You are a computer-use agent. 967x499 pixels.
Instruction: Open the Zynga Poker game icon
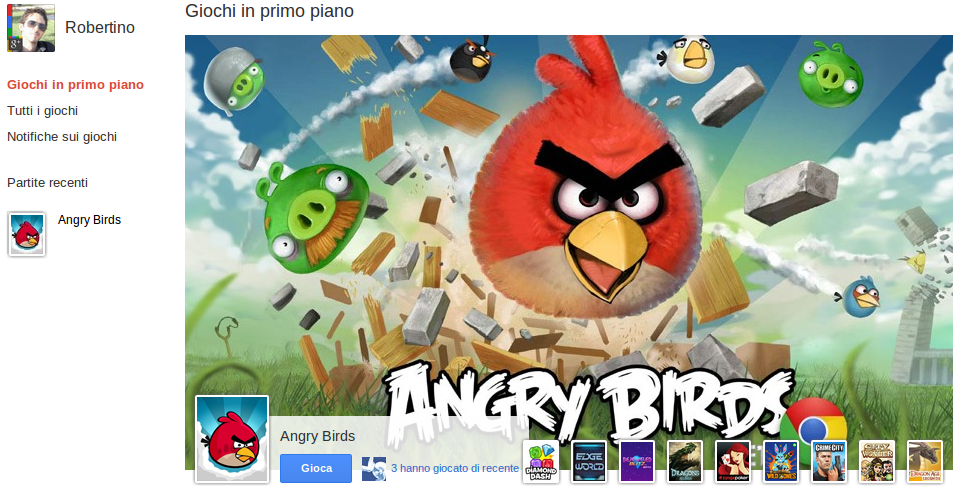coord(733,461)
